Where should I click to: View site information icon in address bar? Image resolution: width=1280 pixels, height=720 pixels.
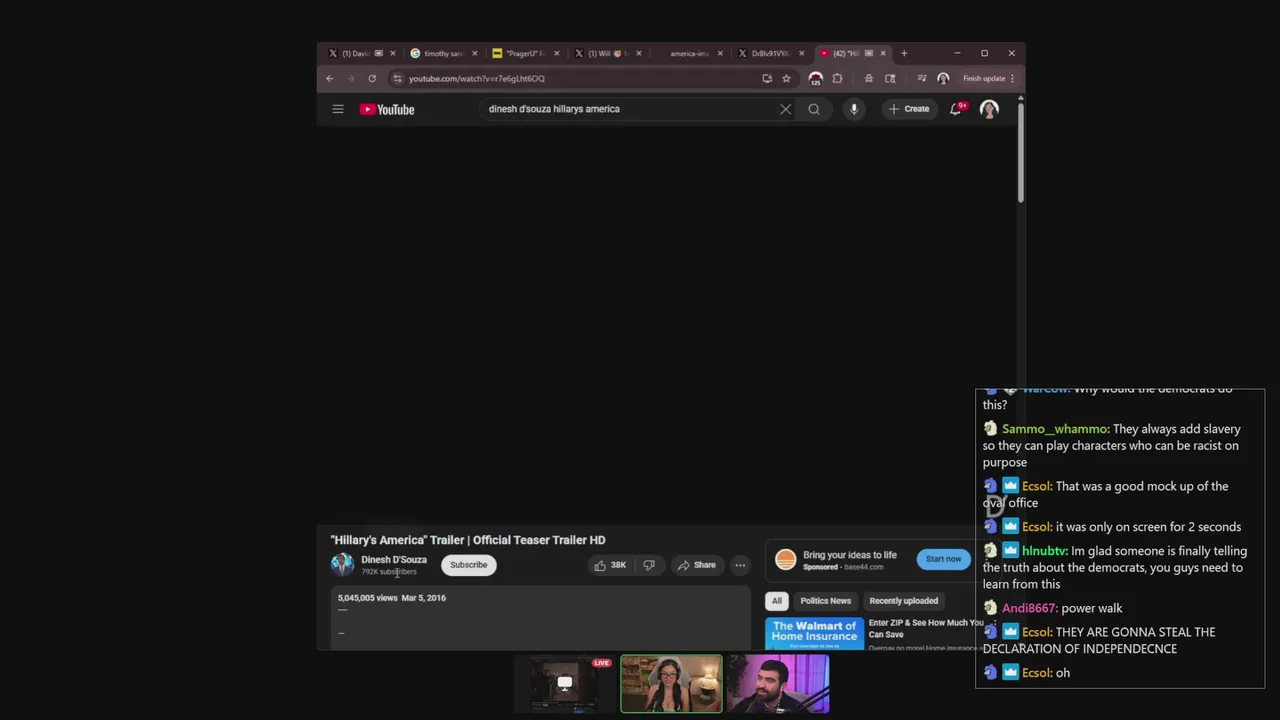398,78
